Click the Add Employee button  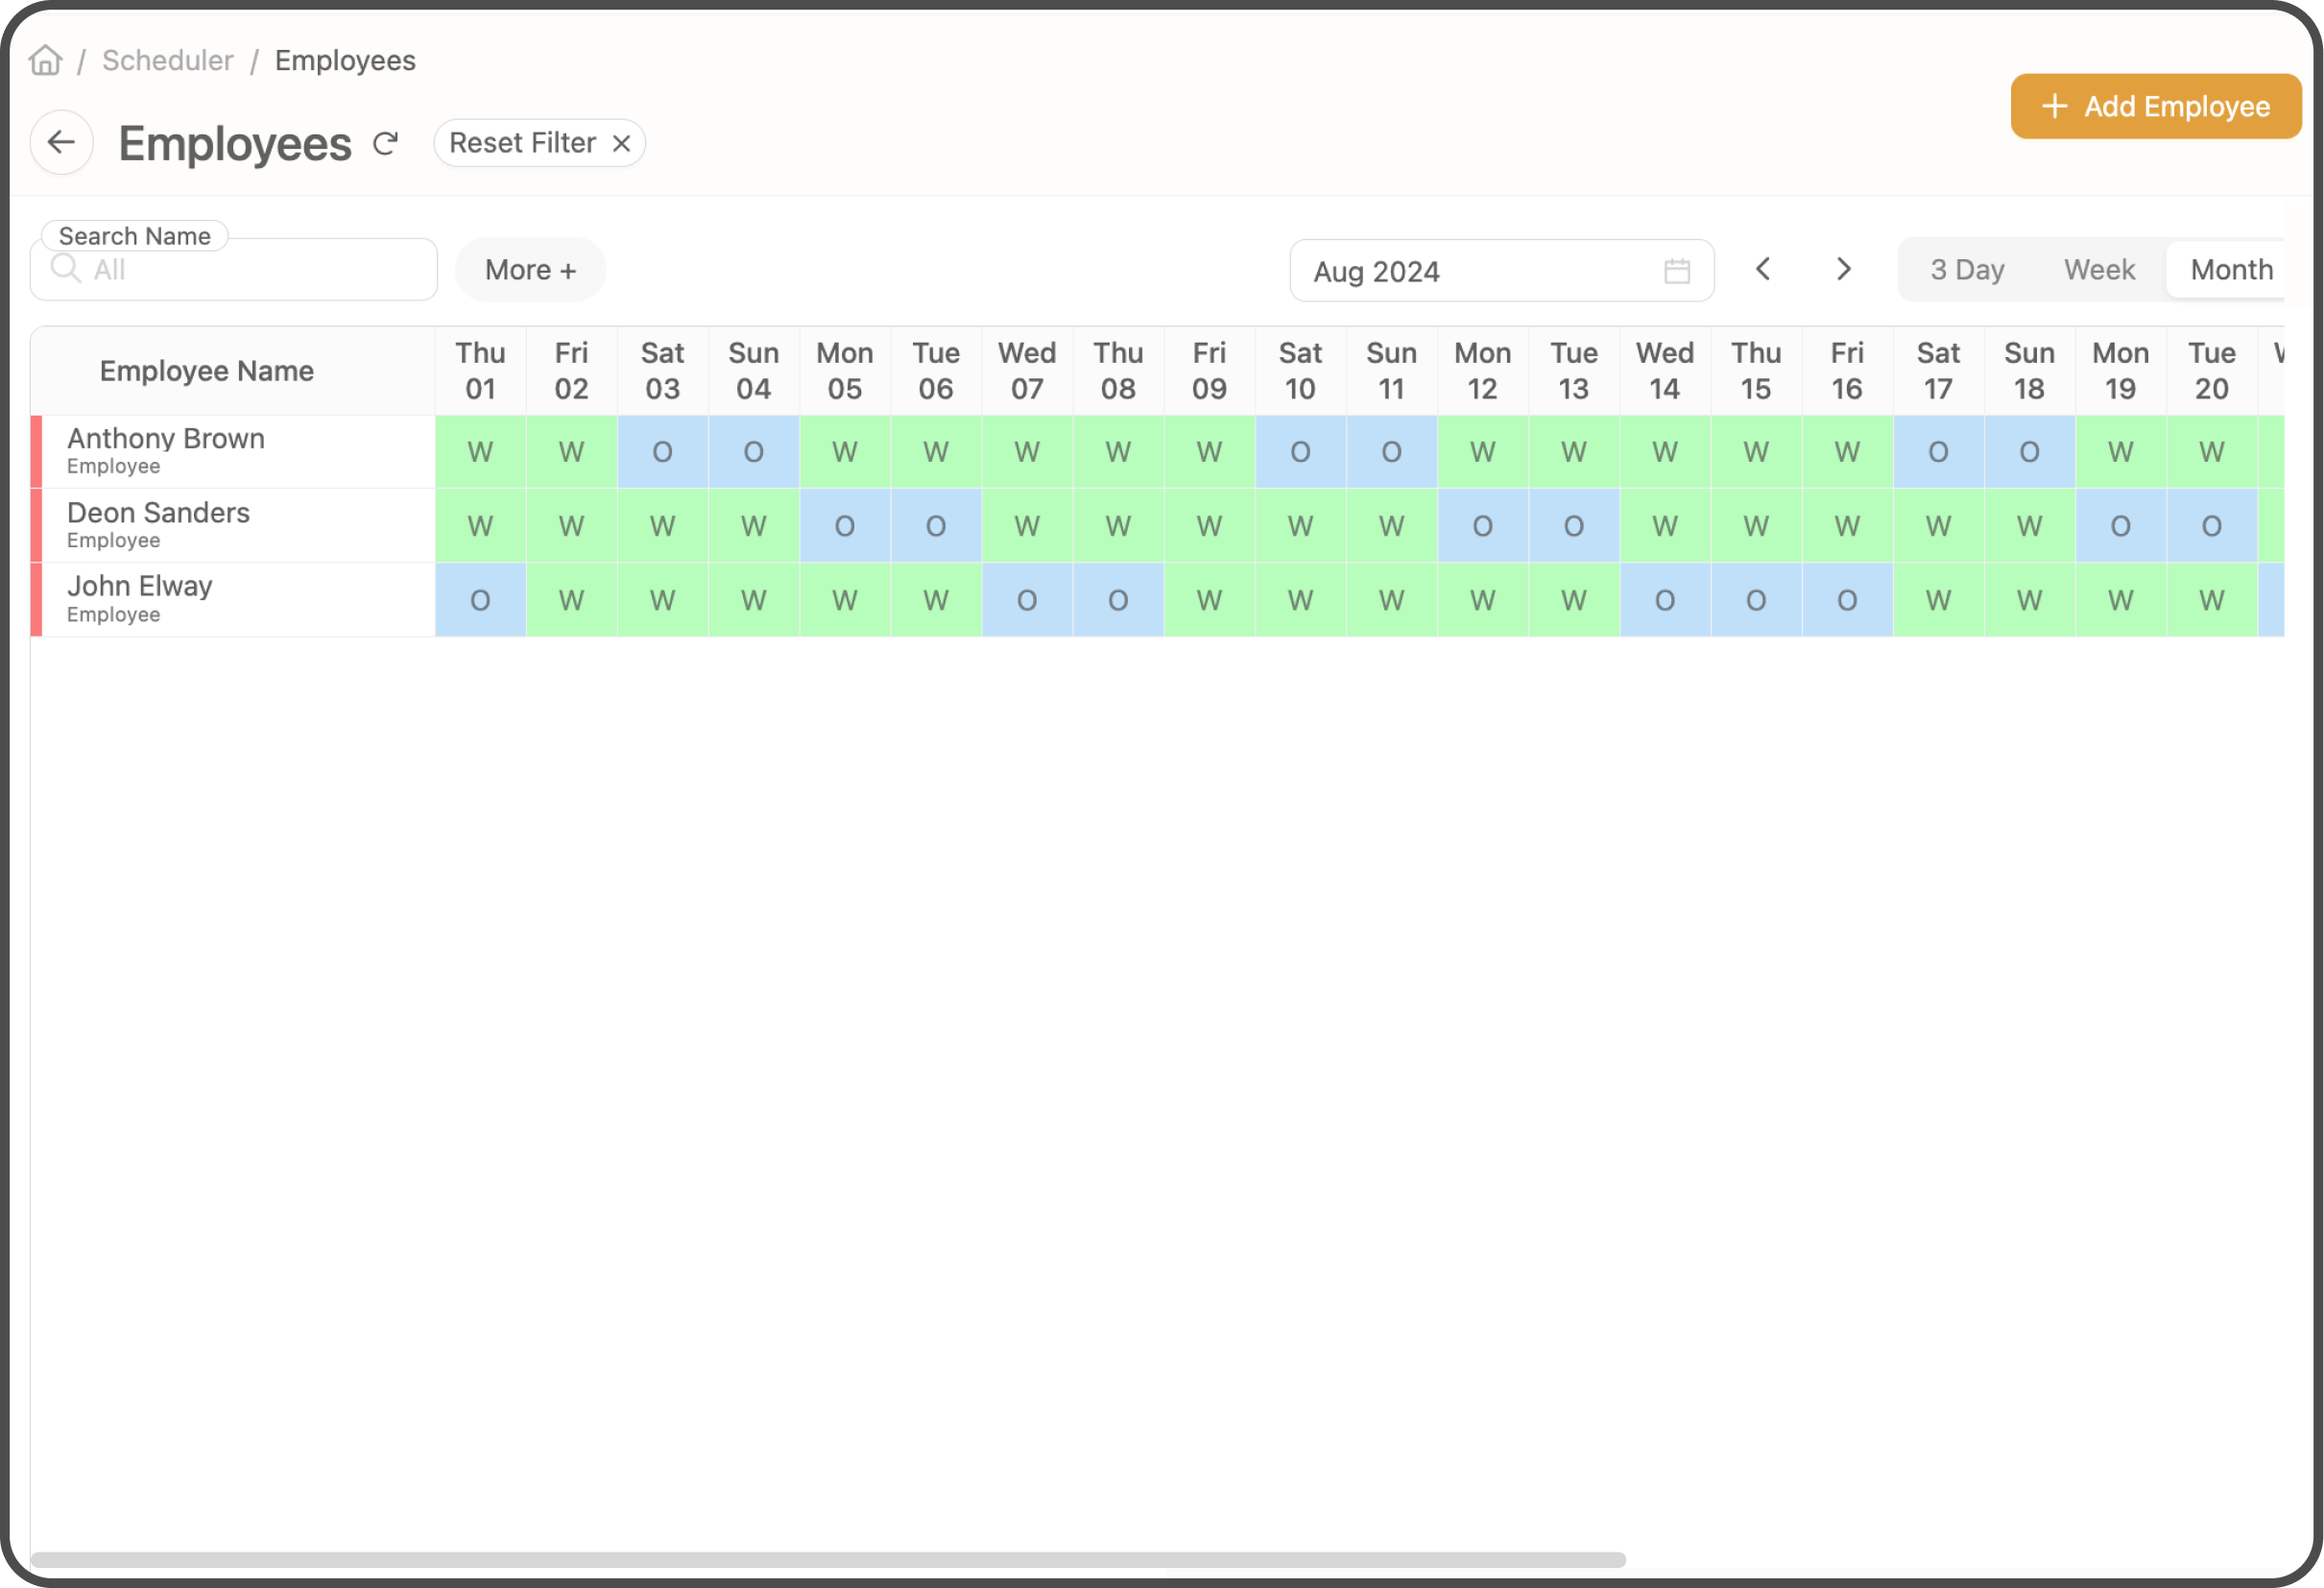click(2155, 106)
